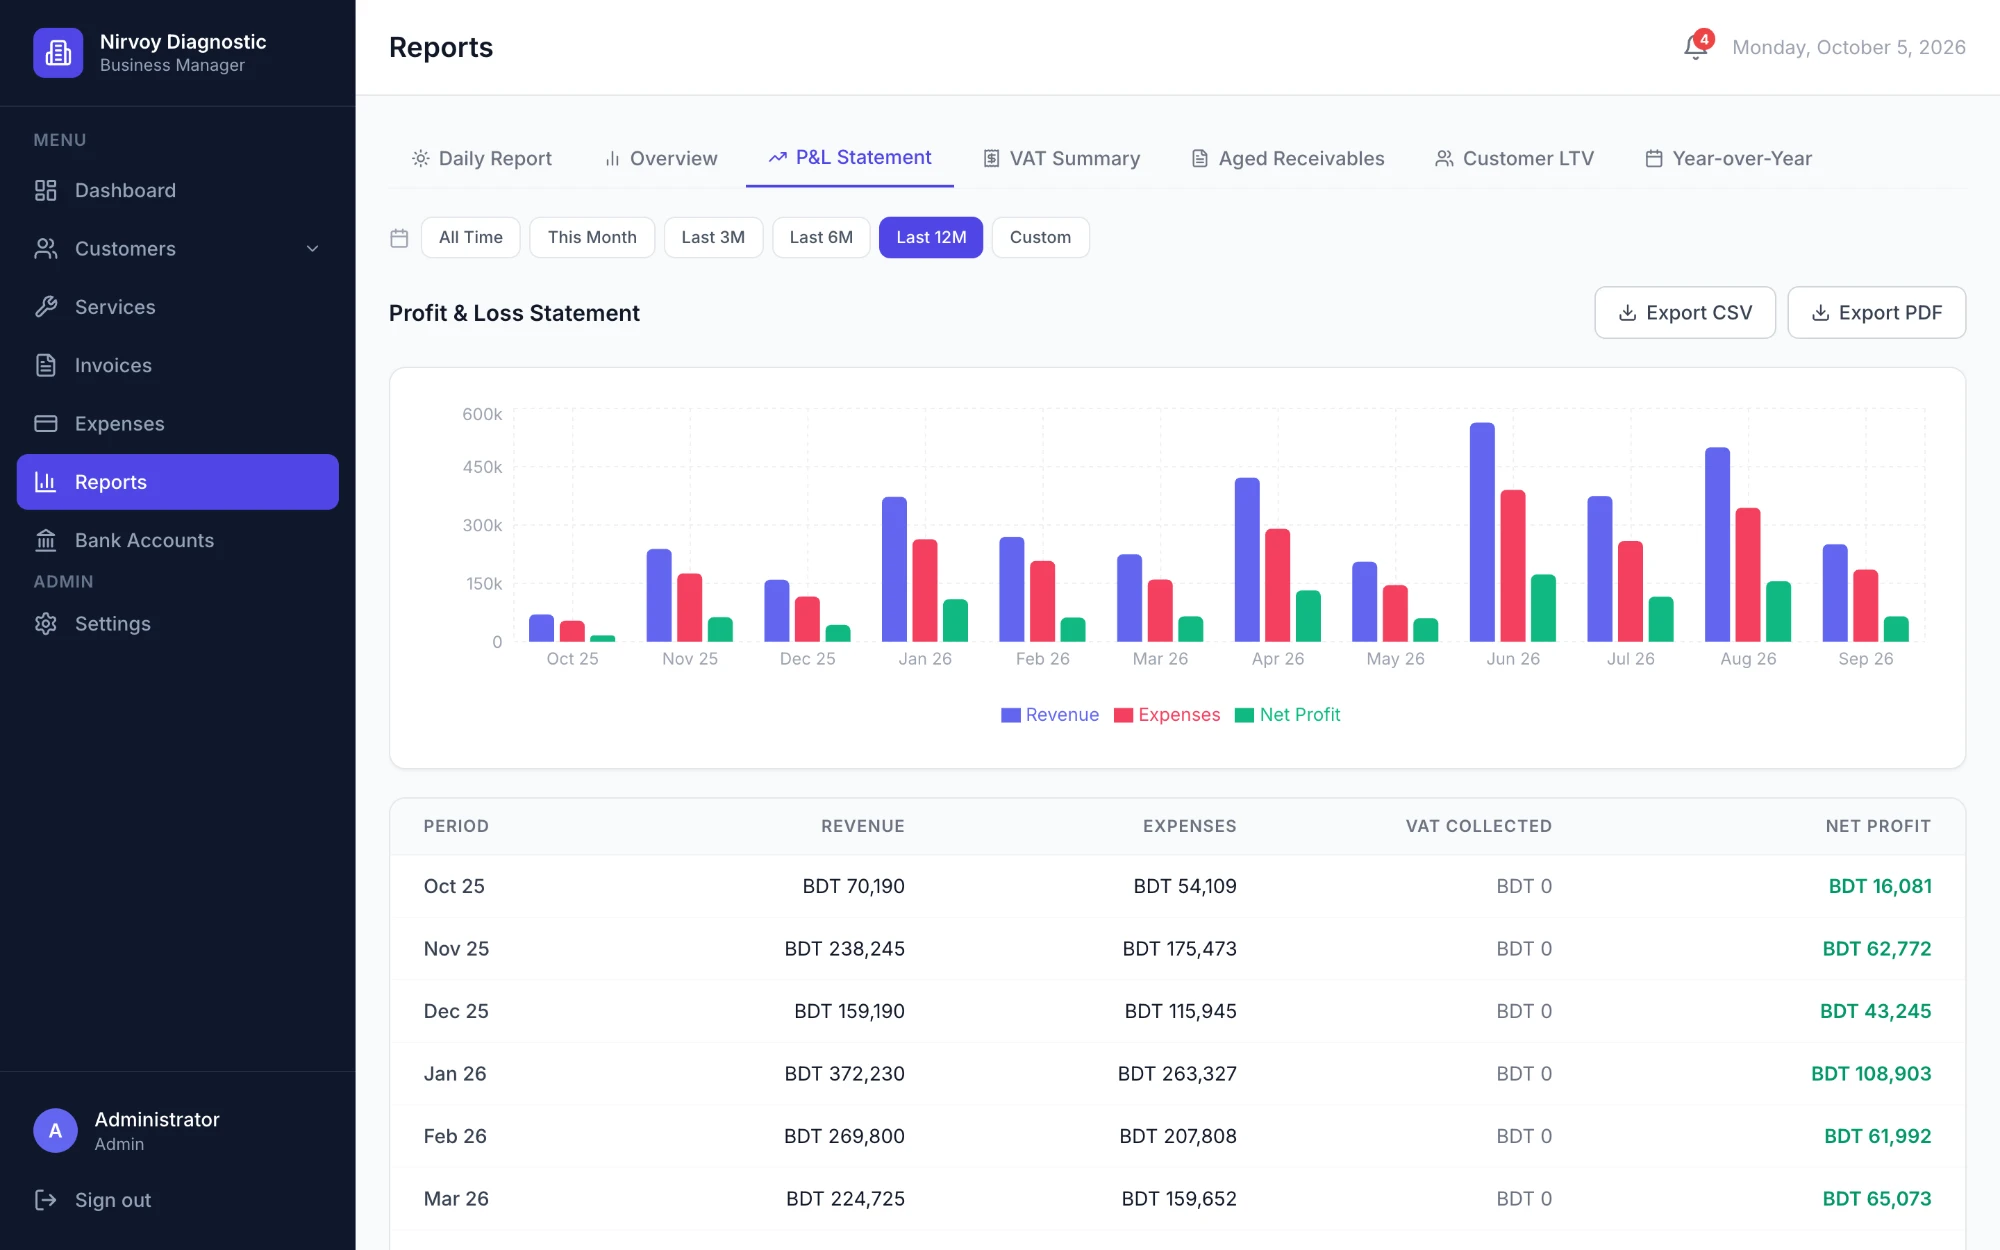The image size is (2000, 1250).
Task: Click the calendar icon beside date filters
Action: coord(399,238)
